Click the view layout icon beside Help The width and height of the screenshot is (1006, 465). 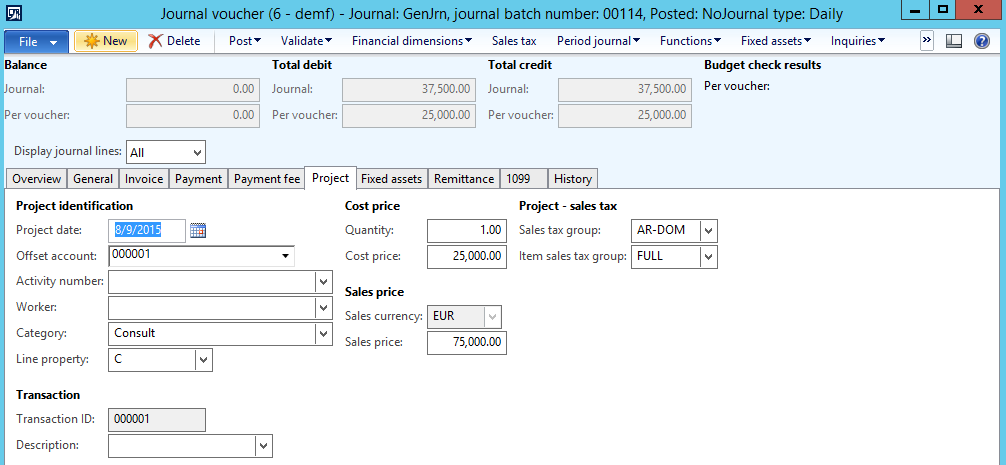point(954,41)
